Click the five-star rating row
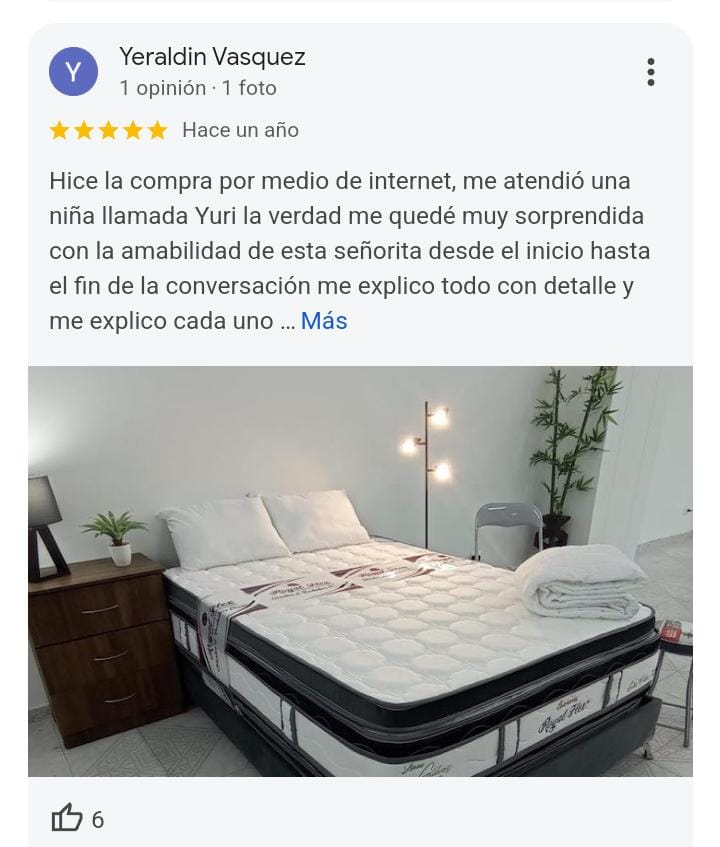 point(109,130)
